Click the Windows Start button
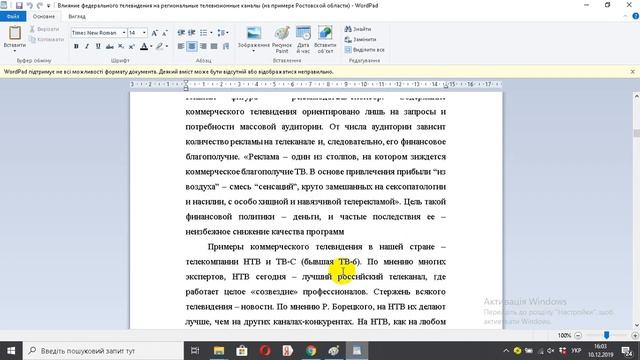The image size is (640, 360). point(11,351)
